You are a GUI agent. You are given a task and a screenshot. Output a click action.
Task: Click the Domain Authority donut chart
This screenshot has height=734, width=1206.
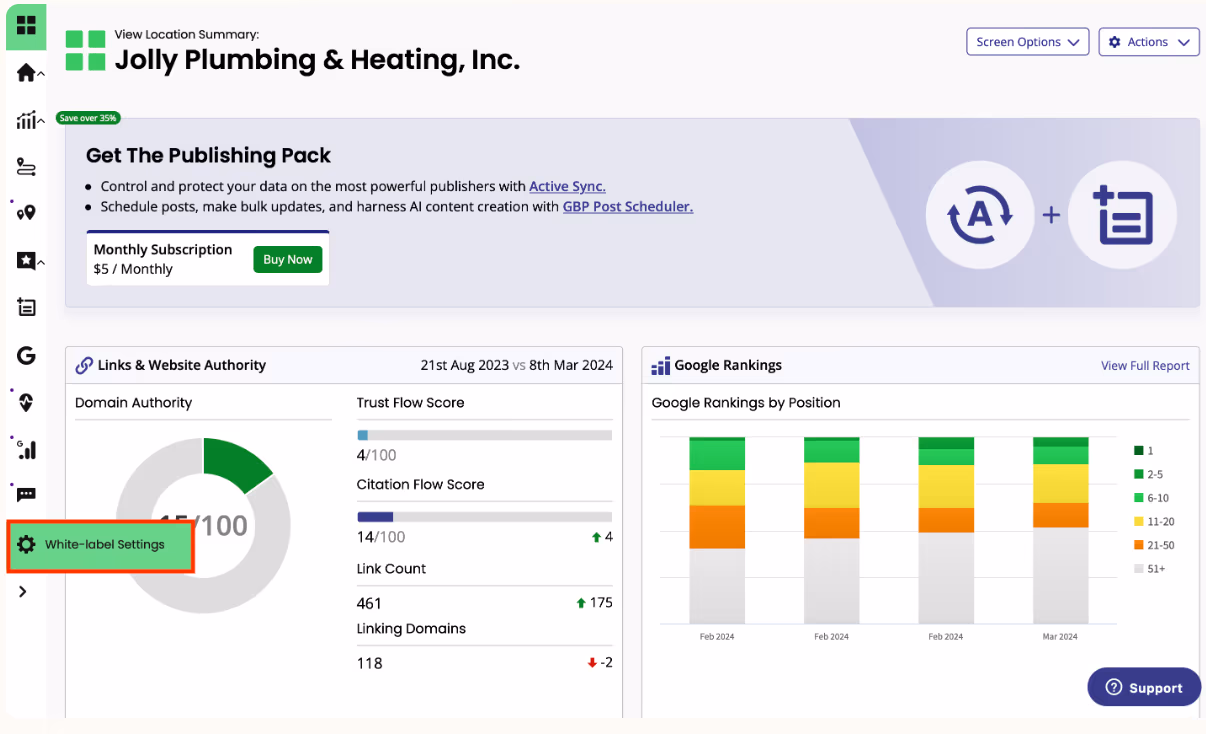coord(203,525)
